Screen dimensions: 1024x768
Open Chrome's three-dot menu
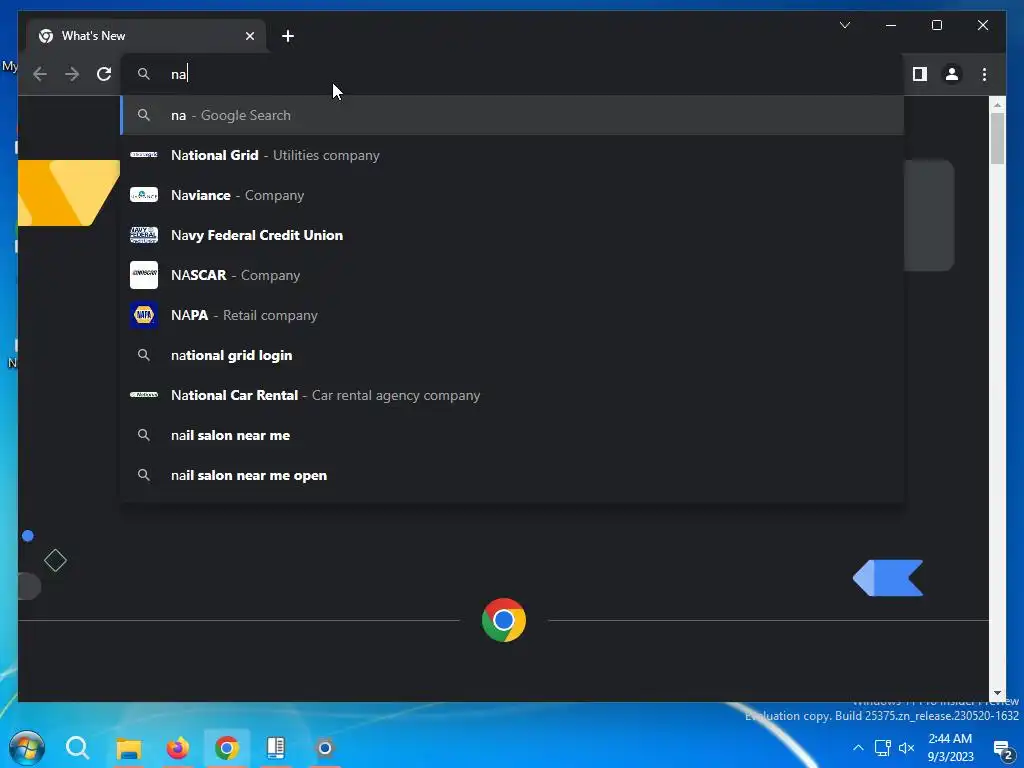click(x=984, y=74)
